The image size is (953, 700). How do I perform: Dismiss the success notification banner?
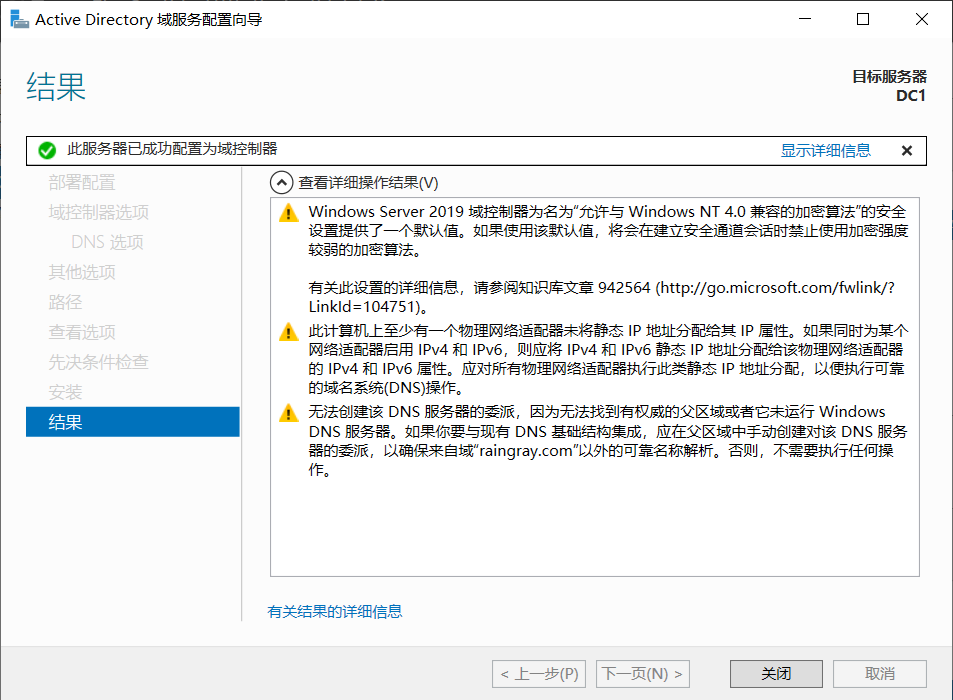(x=906, y=151)
